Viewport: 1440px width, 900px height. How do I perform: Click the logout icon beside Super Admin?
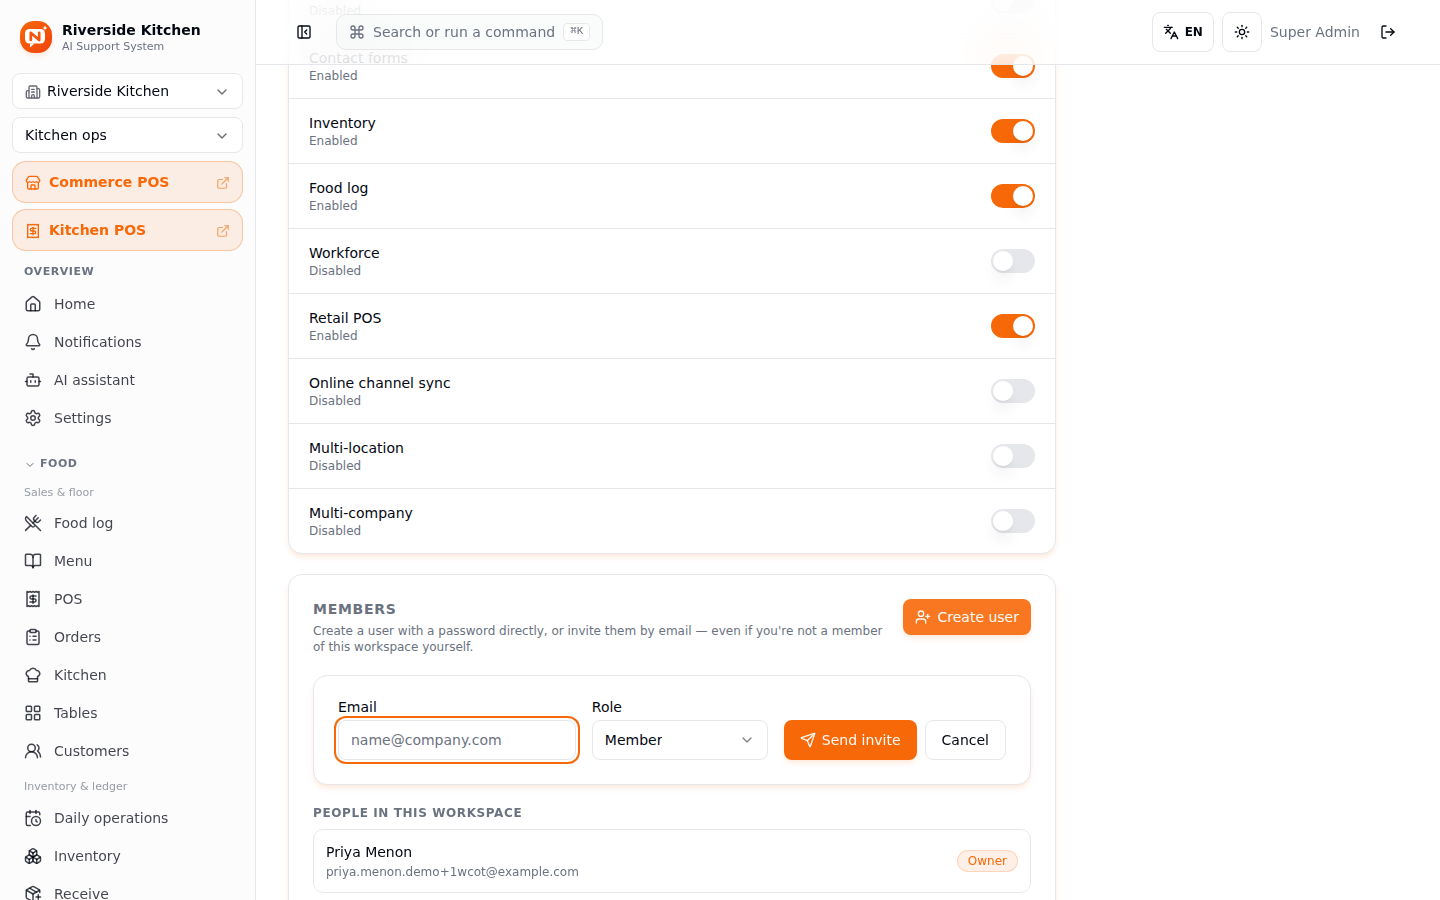click(1388, 32)
